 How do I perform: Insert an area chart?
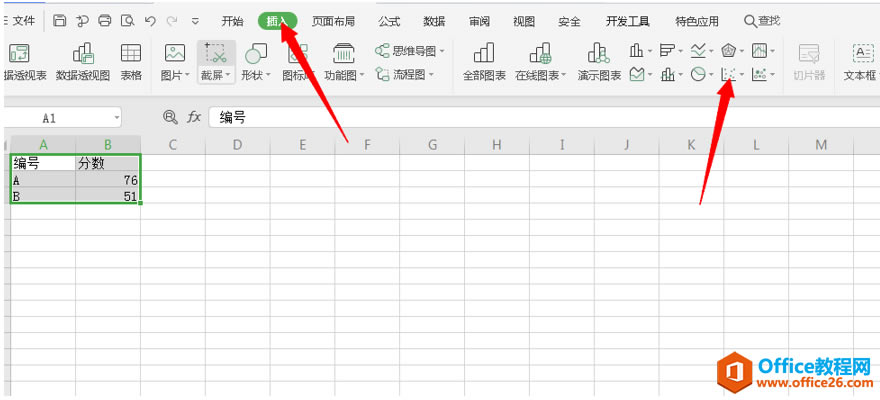click(637, 74)
